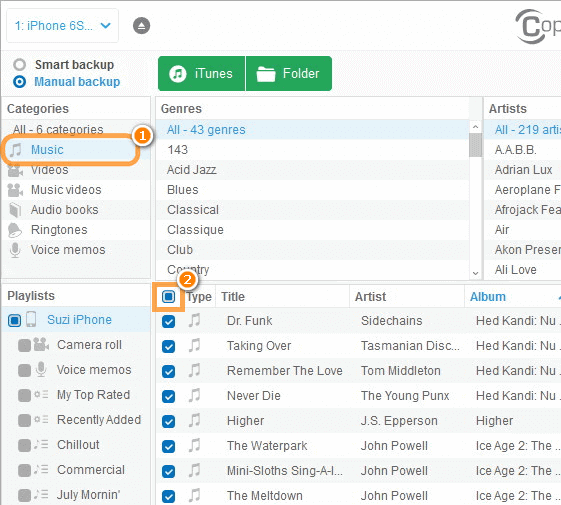Uncheck the Never Die track

pyautogui.click(x=168, y=397)
